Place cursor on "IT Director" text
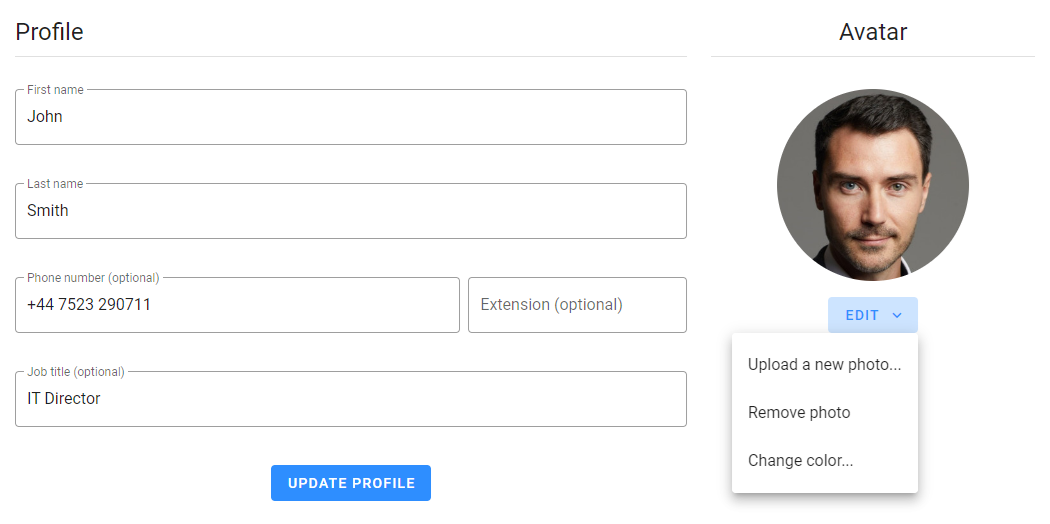1050x524 pixels. click(x=64, y=399)
